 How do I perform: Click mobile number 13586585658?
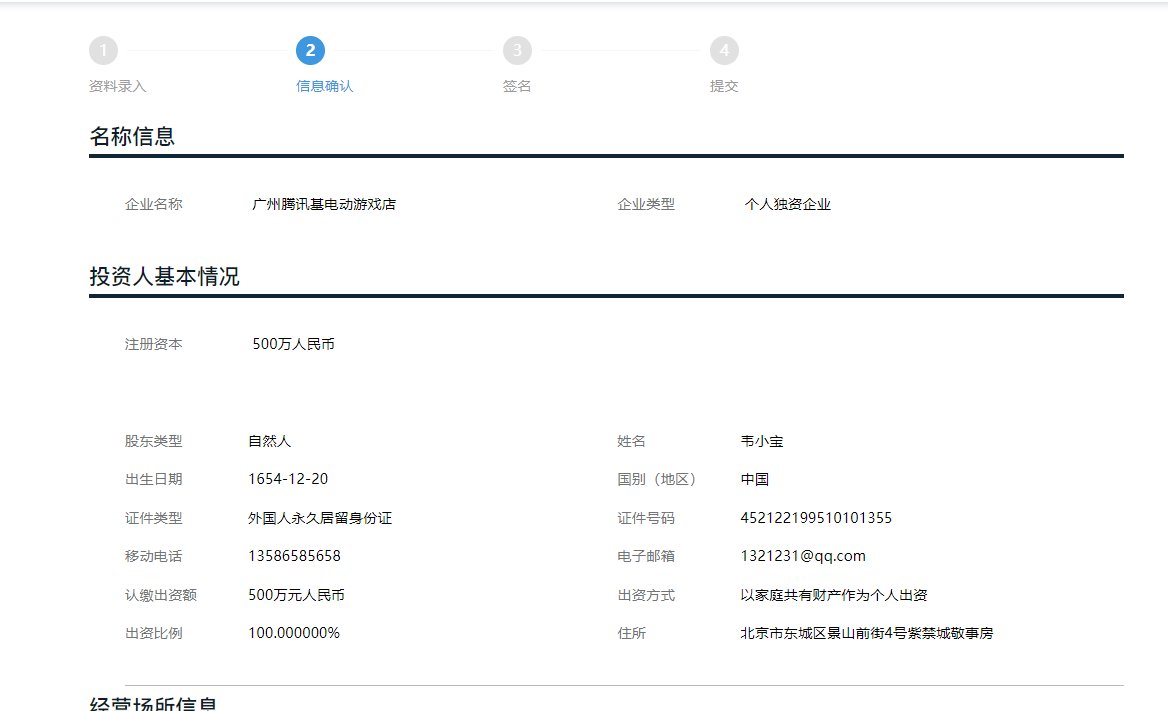click(x=294, y=556)
